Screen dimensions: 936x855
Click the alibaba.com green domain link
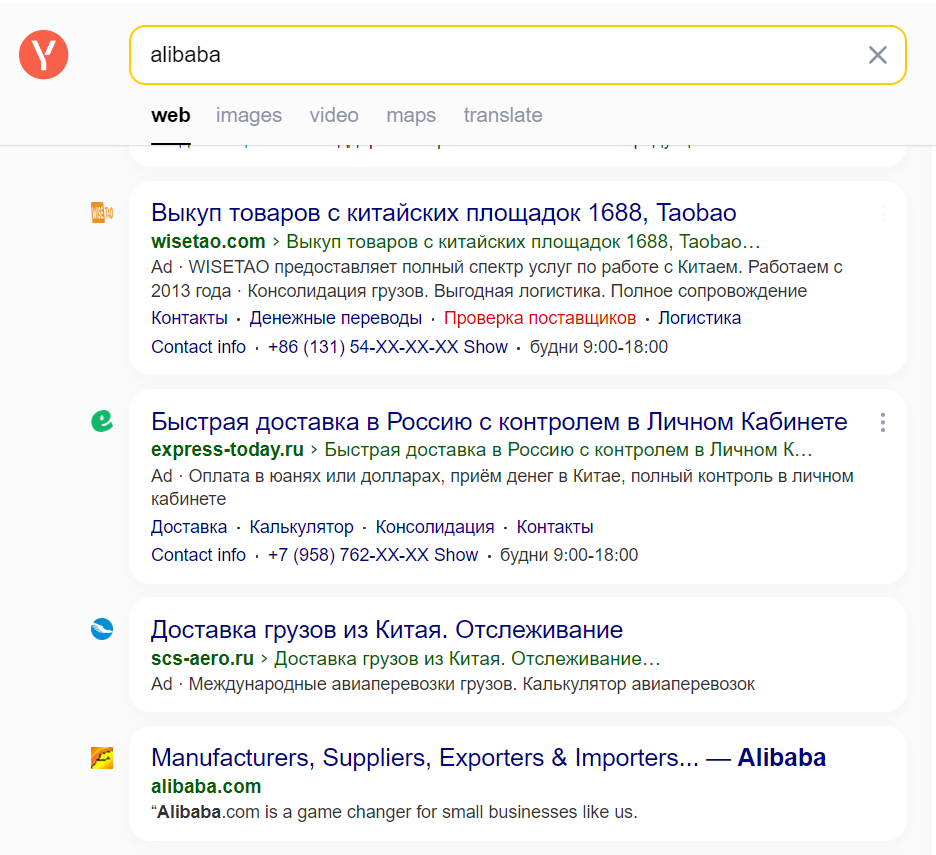pos(206,786)
